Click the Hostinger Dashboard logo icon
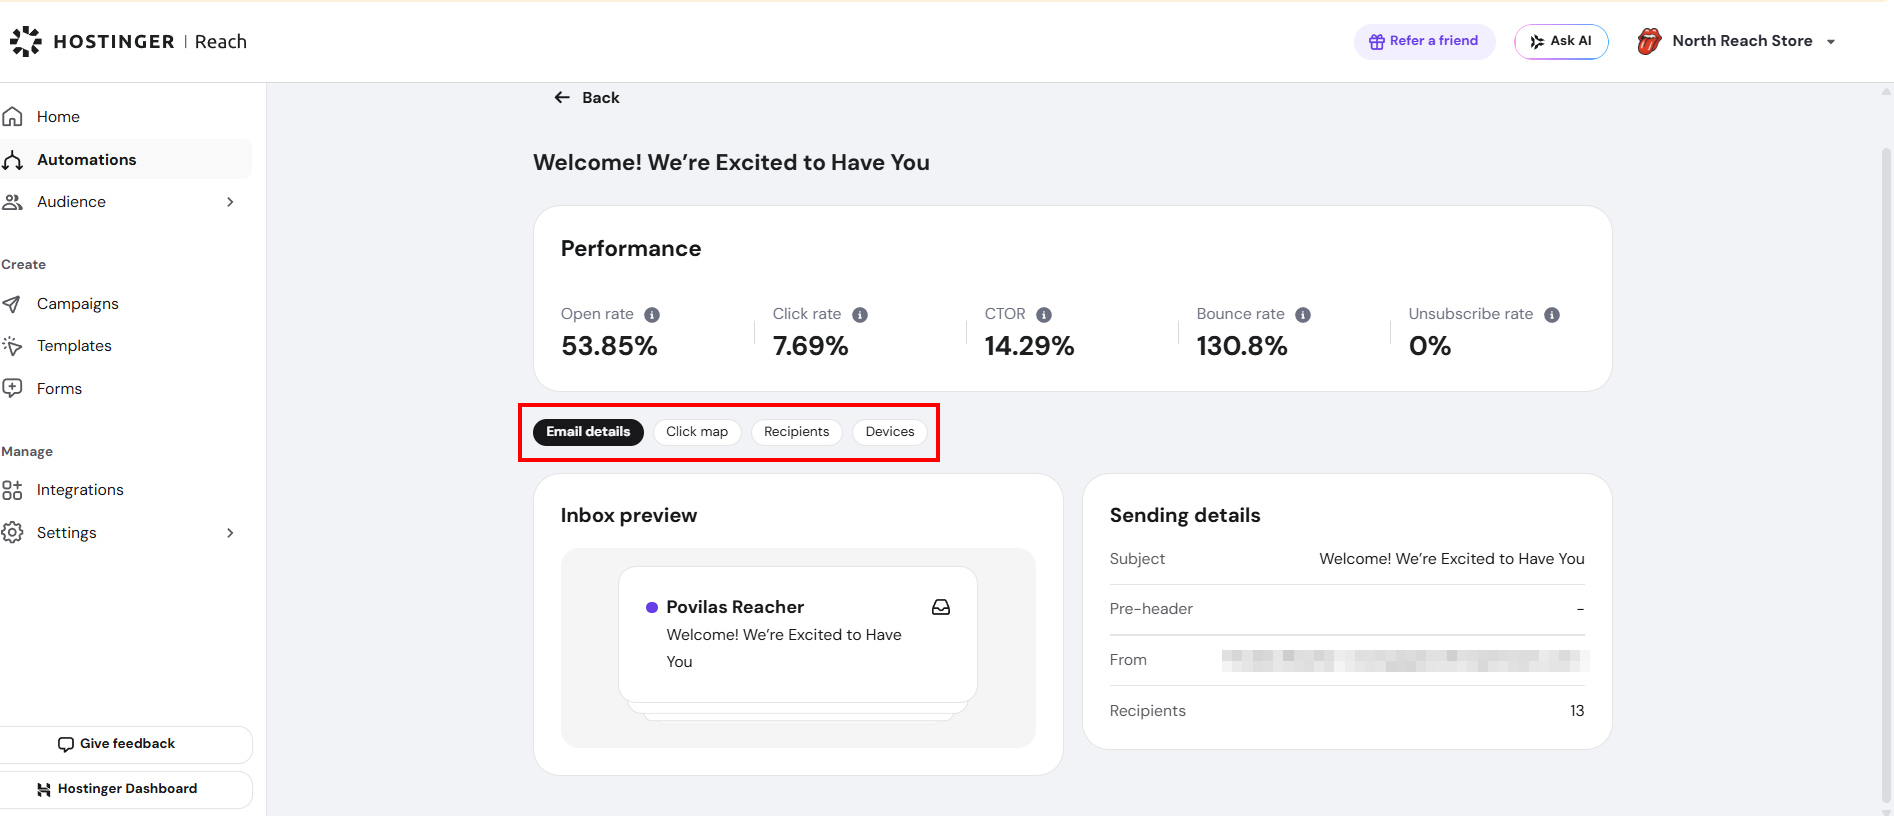The height and width of the screenshot is (816, 1894). point(44,790)
